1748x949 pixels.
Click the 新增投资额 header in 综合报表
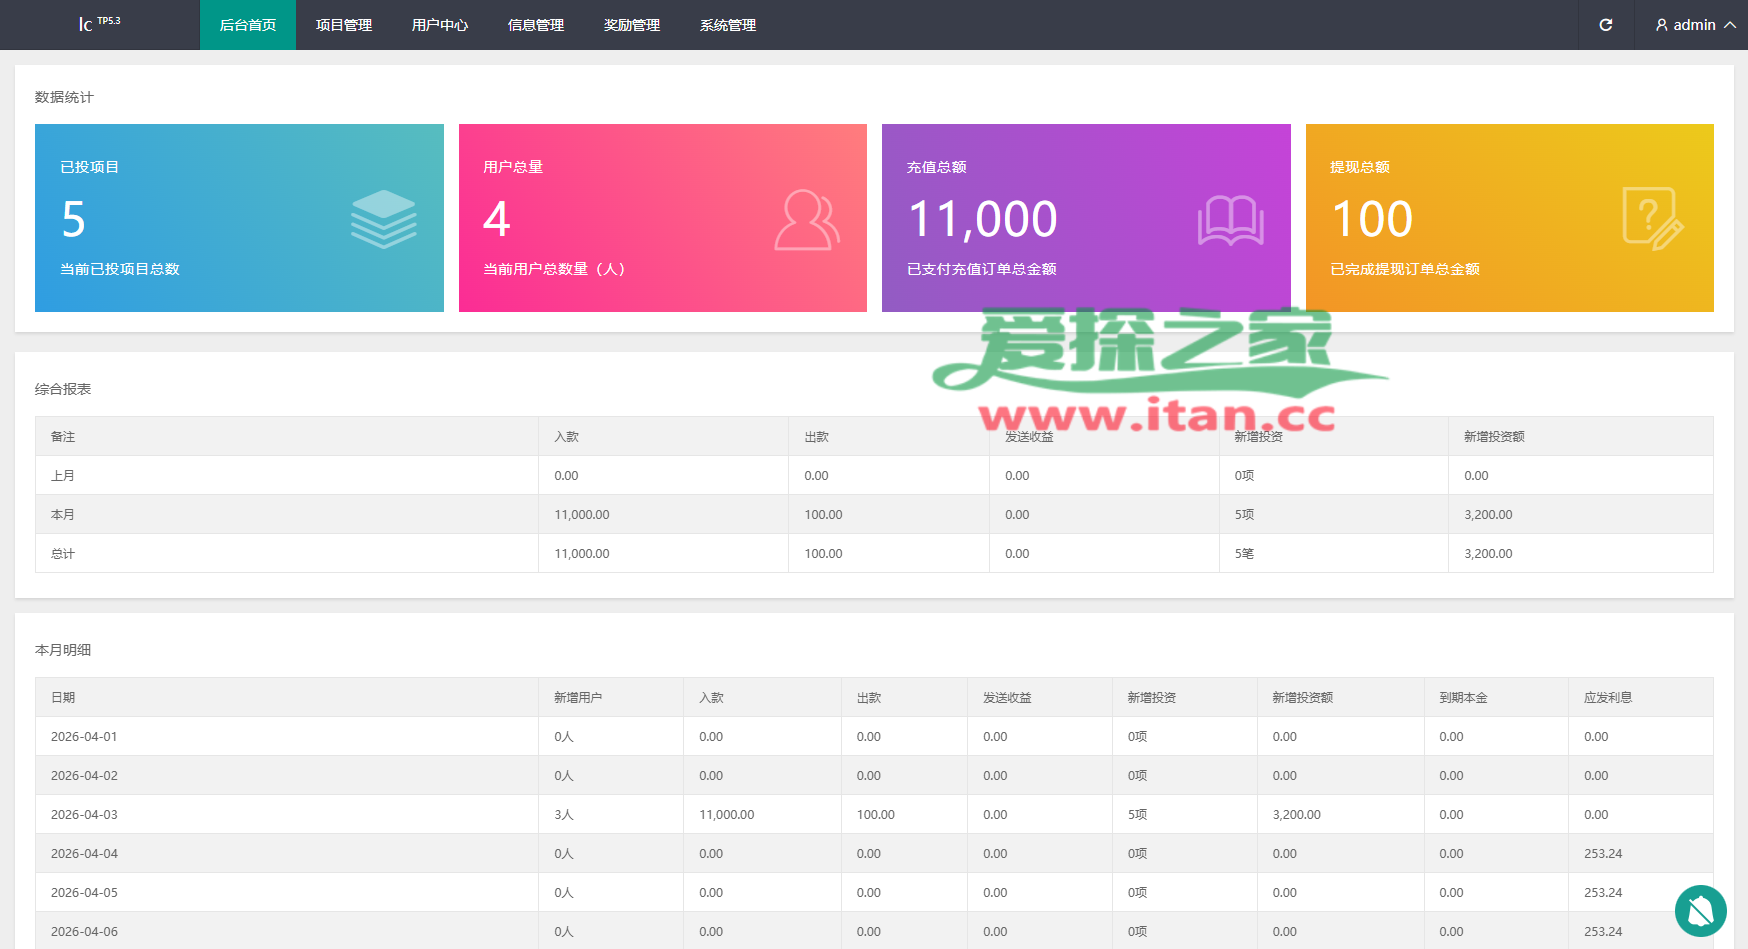[x=1494, y=437]
